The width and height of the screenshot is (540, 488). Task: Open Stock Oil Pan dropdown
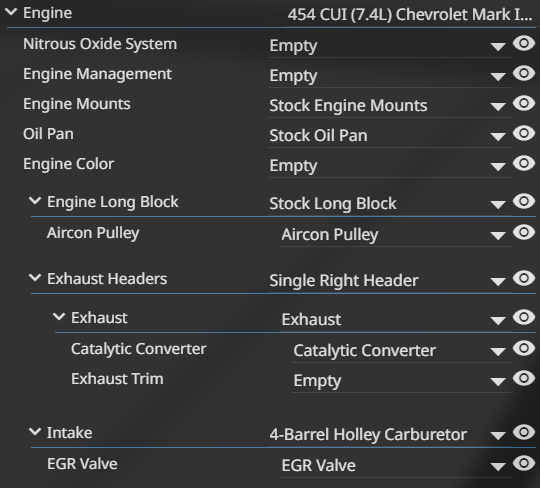point(390,135)
